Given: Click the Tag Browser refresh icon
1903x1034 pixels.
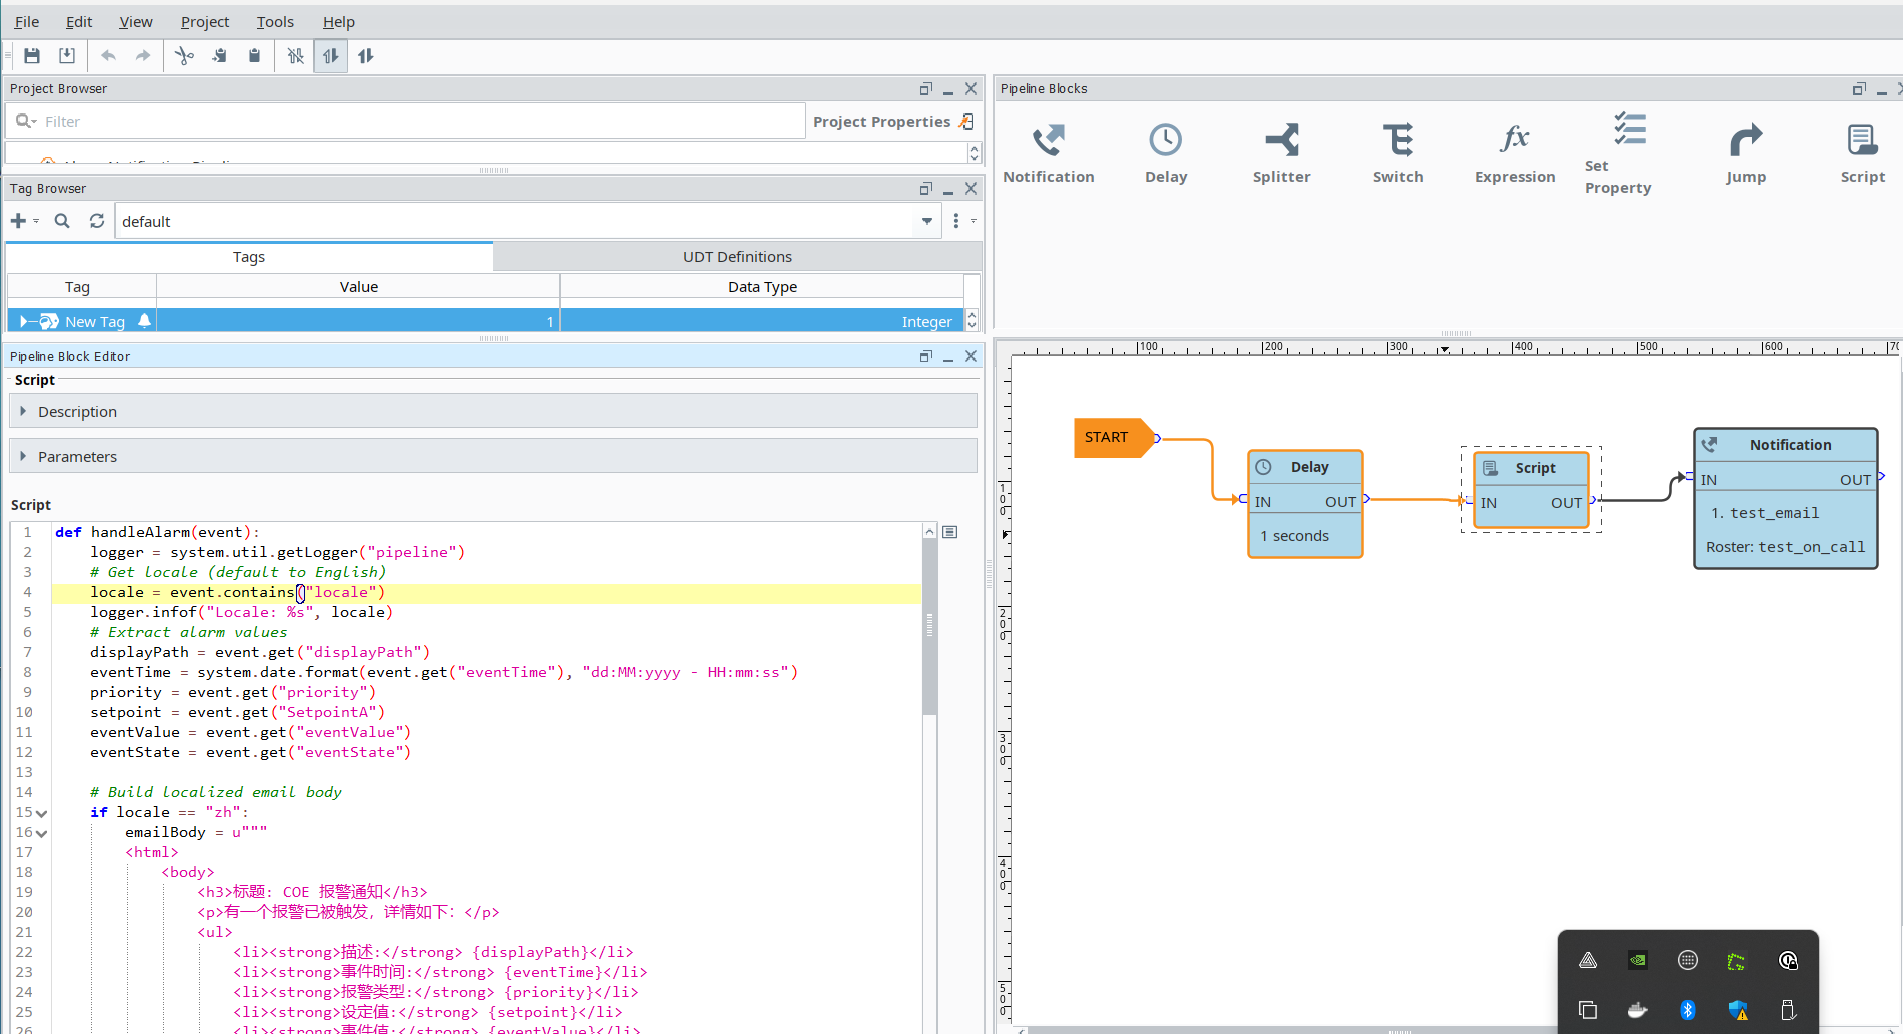Looking at the screenshot, I should 97,221.
